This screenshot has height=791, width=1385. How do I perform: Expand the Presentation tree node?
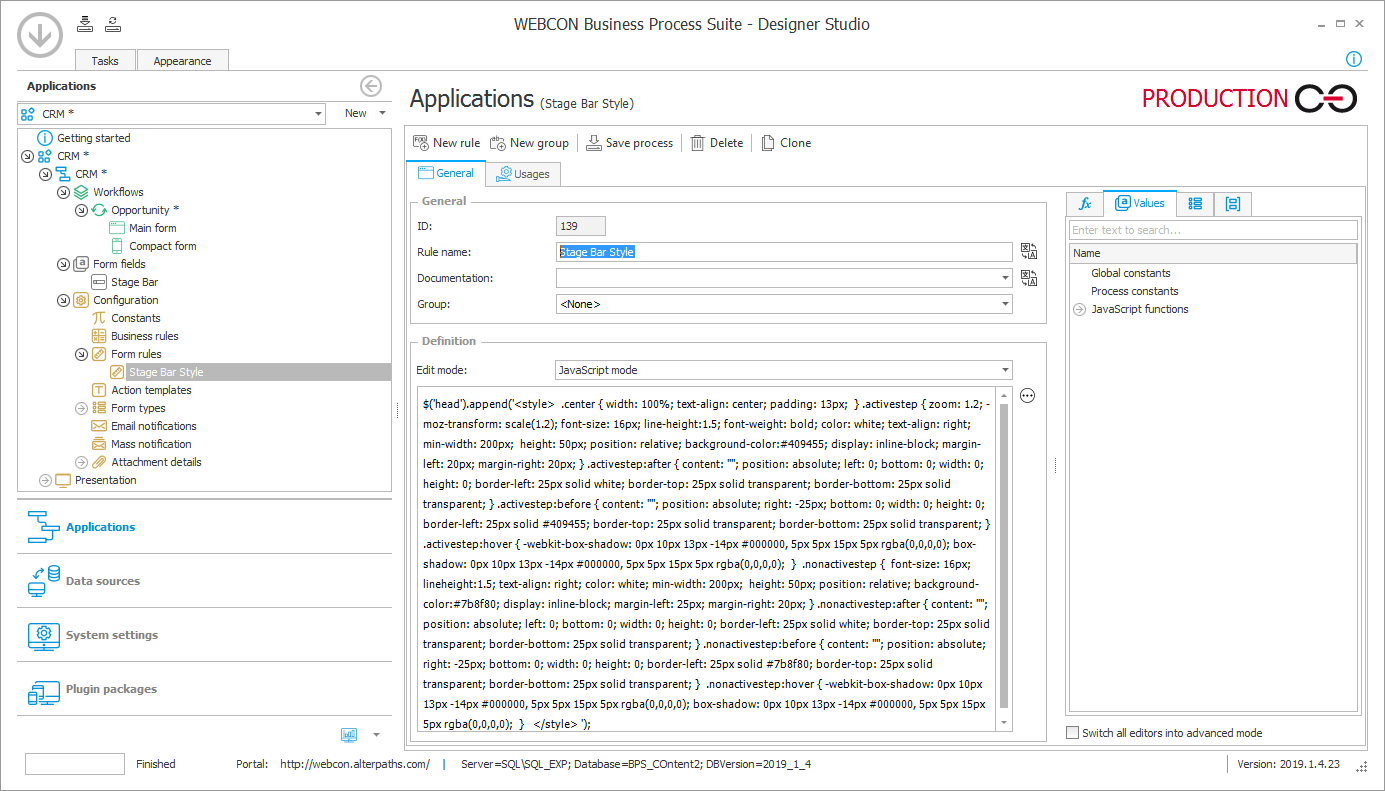point(45,480)
